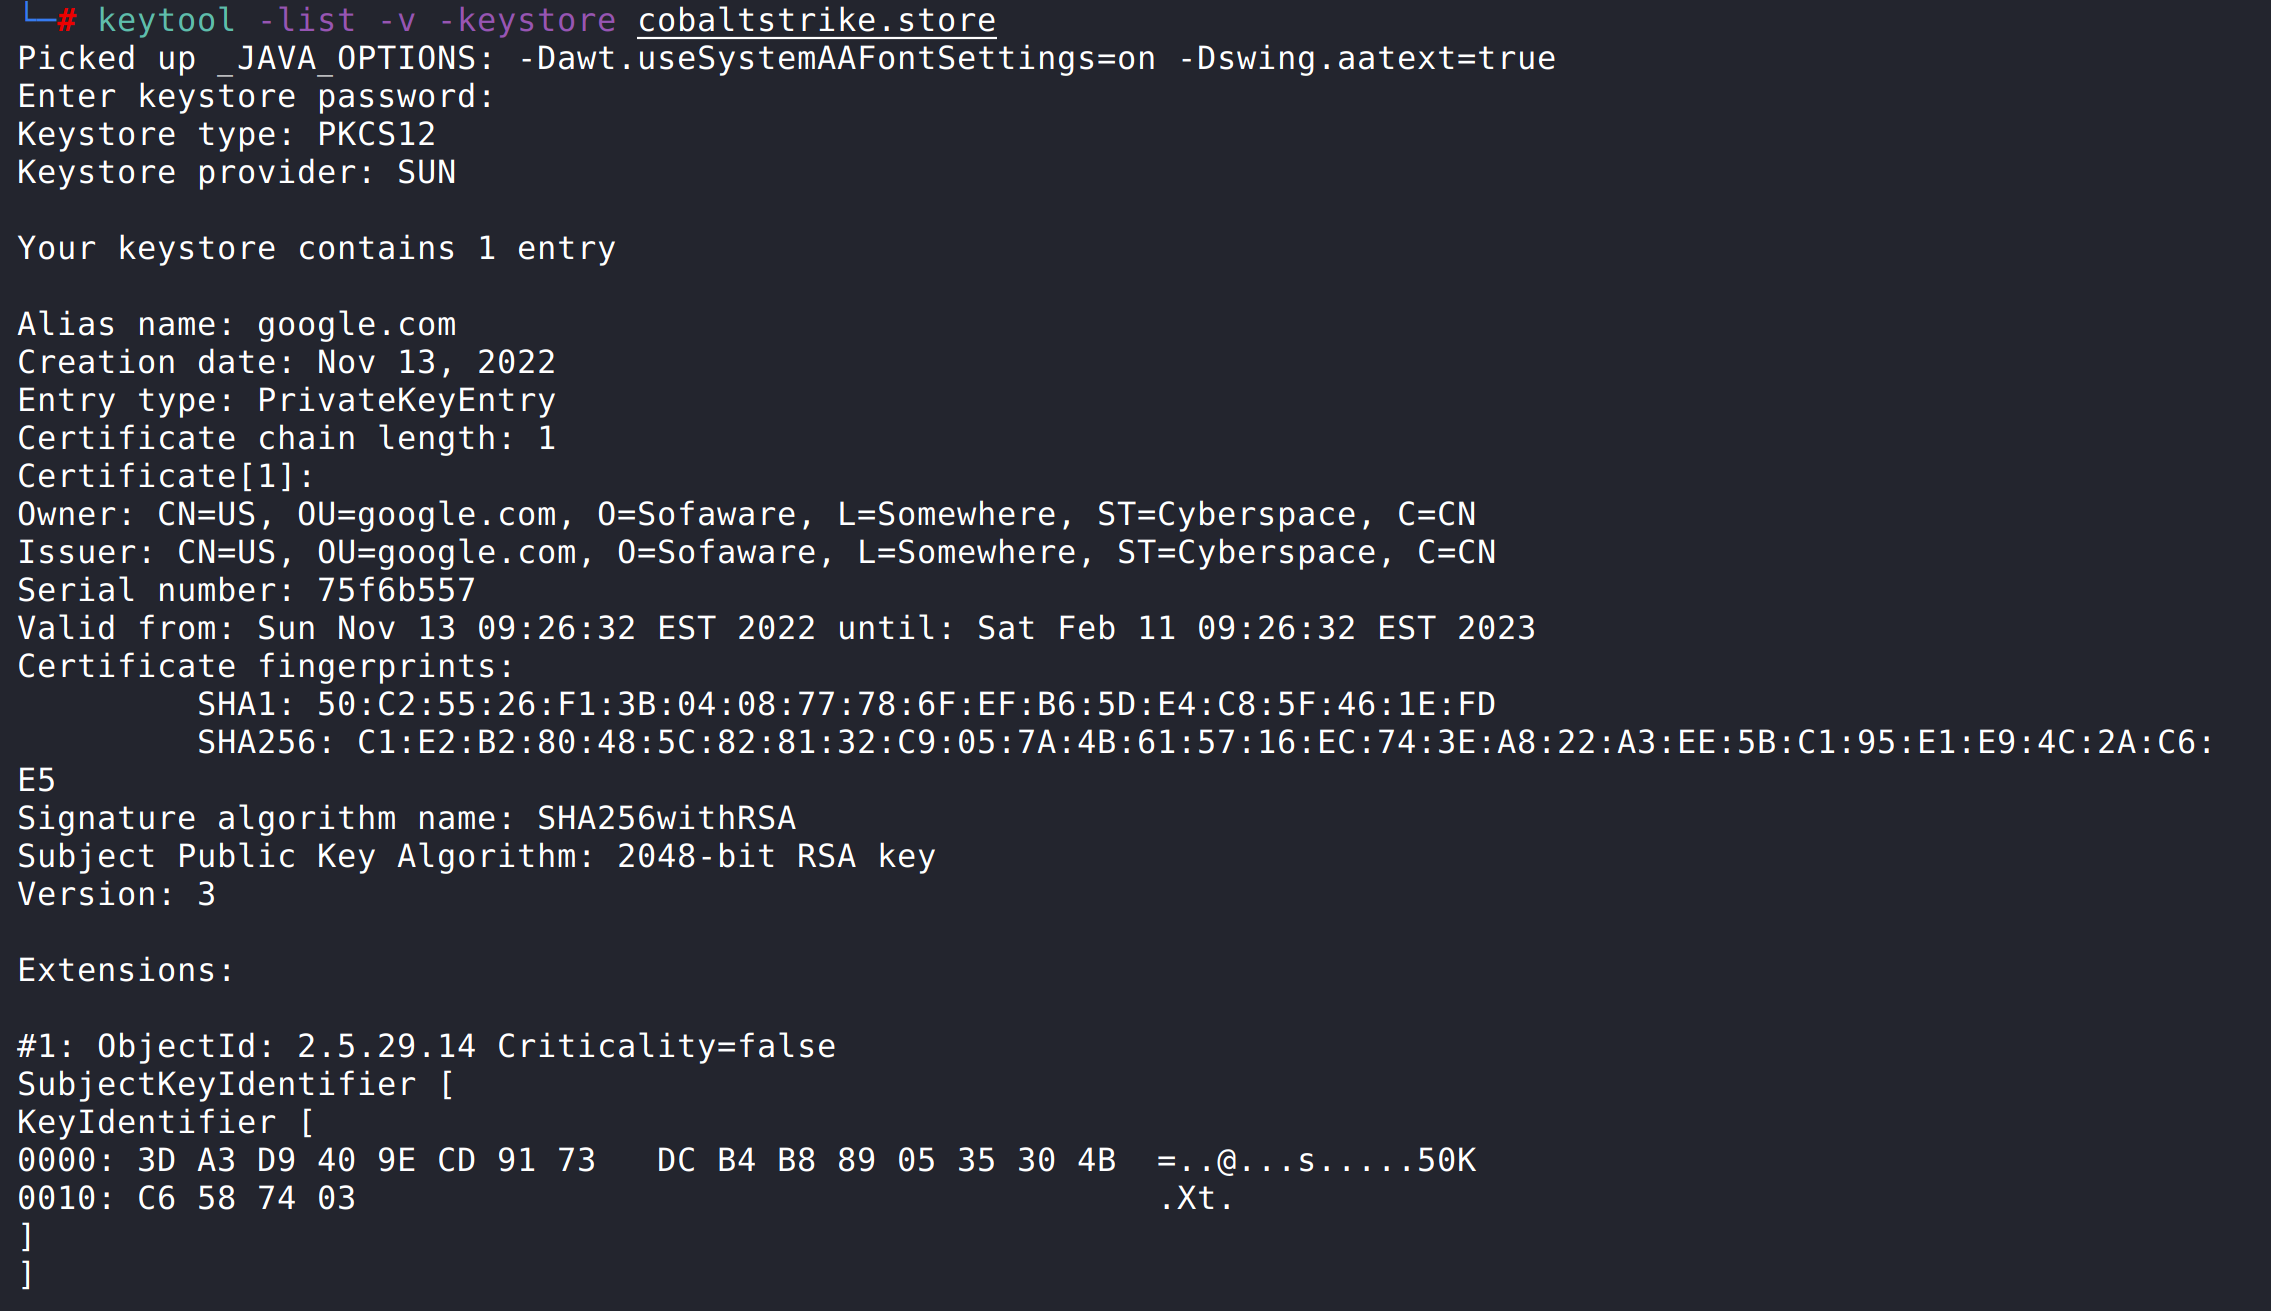Click the PKCS12 keystore type value
The height and width of the screenshot is (1311, 2271).
coord(376,135)
